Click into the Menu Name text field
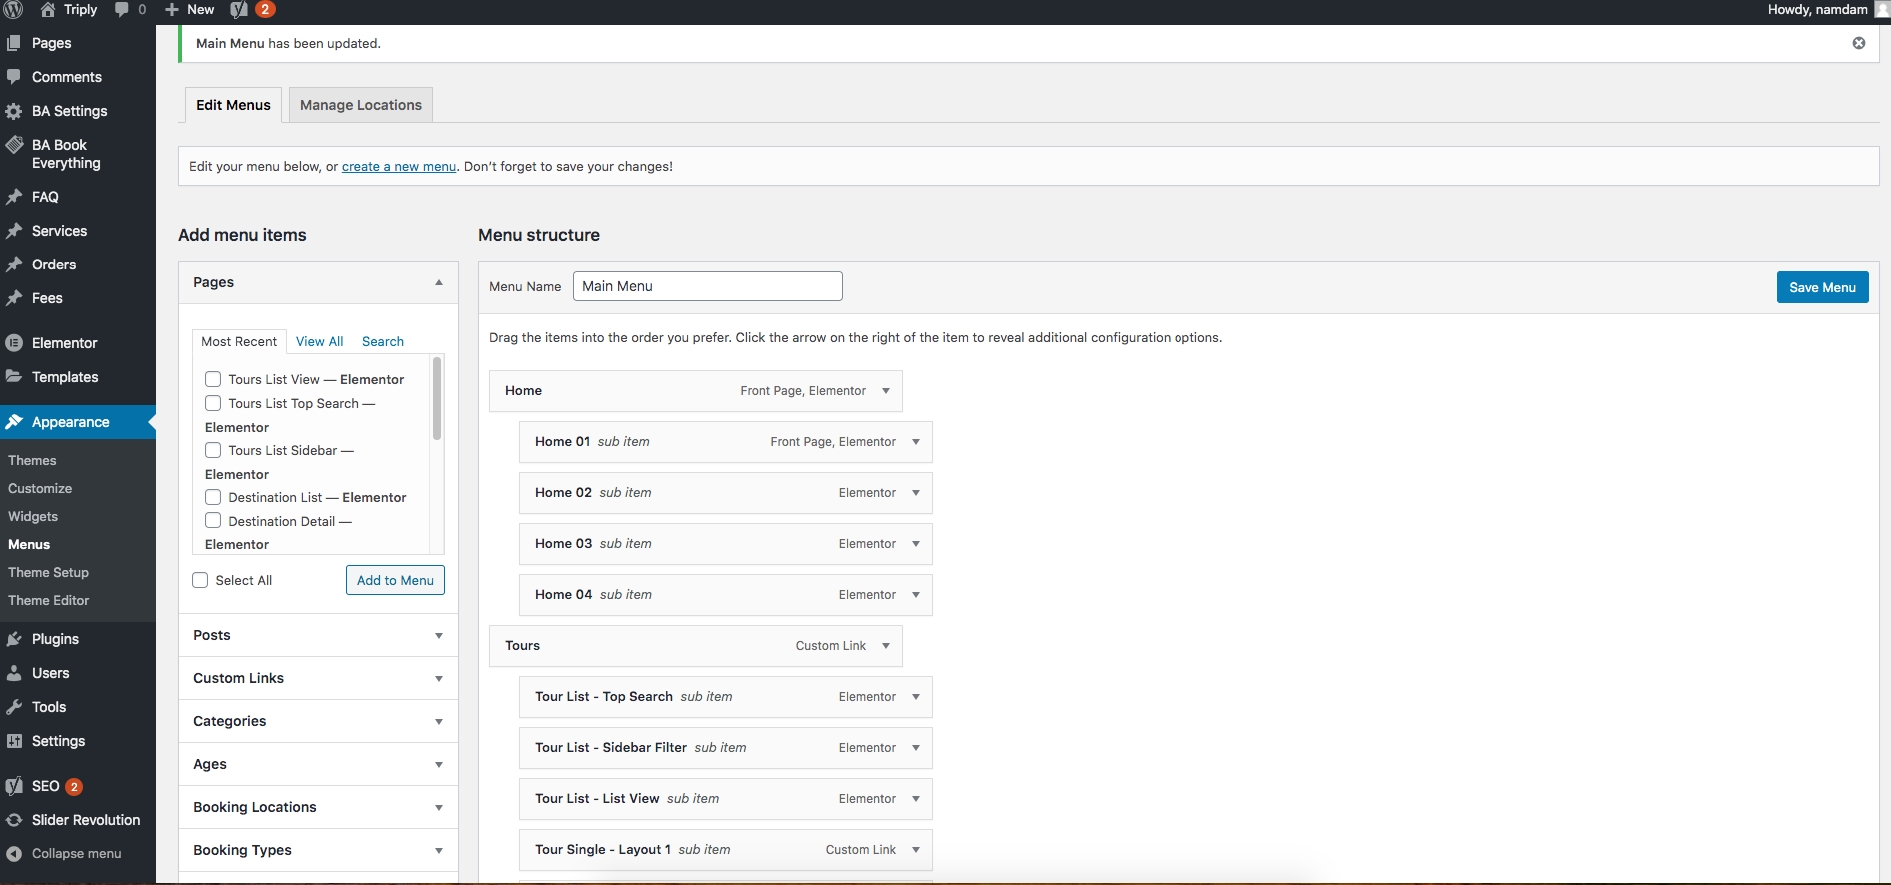Screen dimensions: 1891x885 (707, 286)
